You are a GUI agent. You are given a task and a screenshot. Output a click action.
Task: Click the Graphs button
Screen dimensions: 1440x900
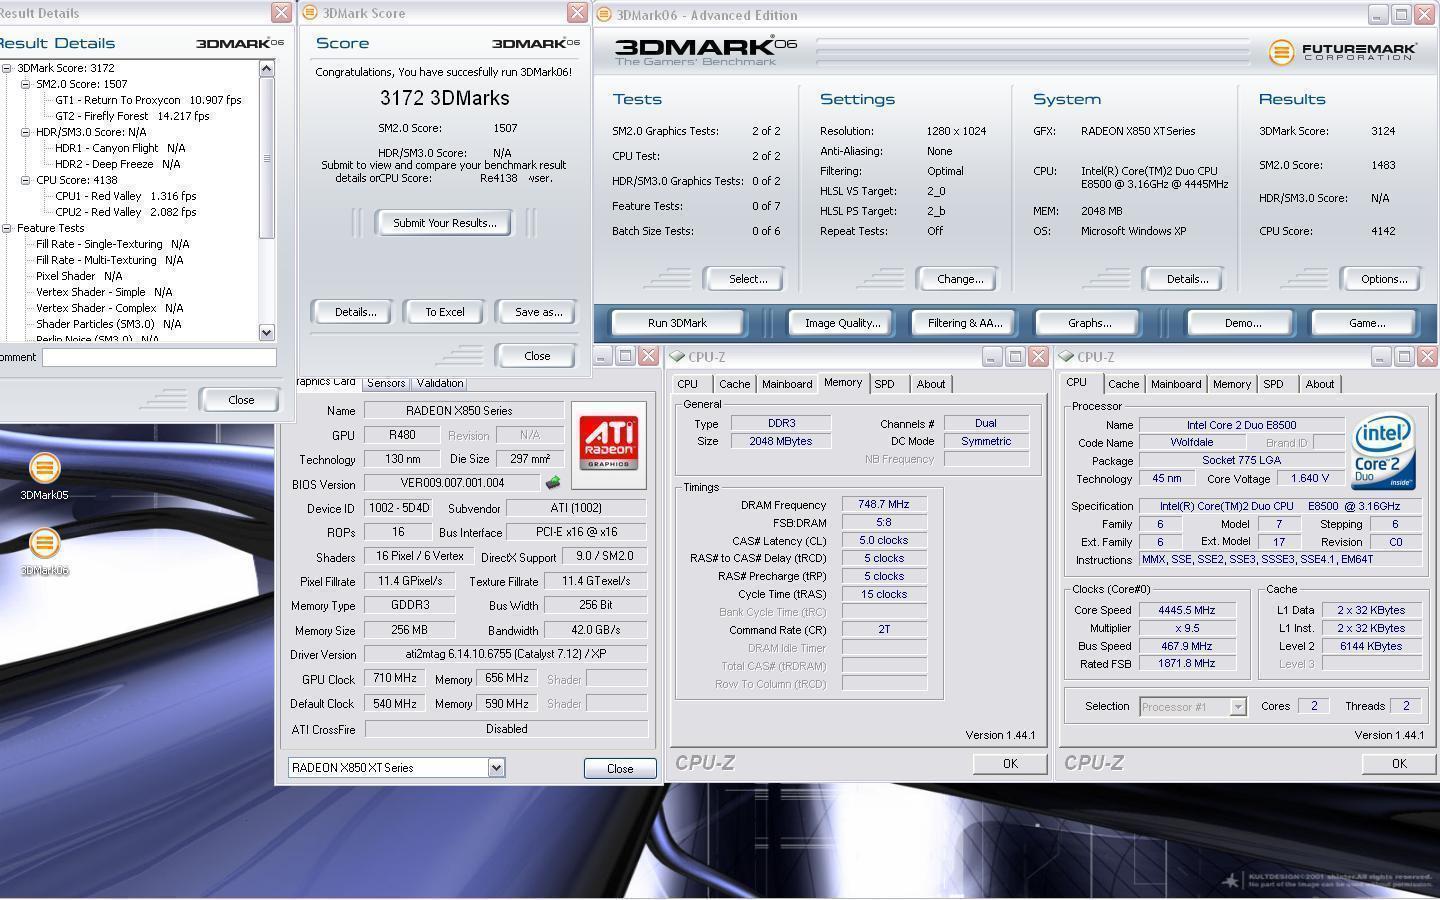(x=1089, y=323)
